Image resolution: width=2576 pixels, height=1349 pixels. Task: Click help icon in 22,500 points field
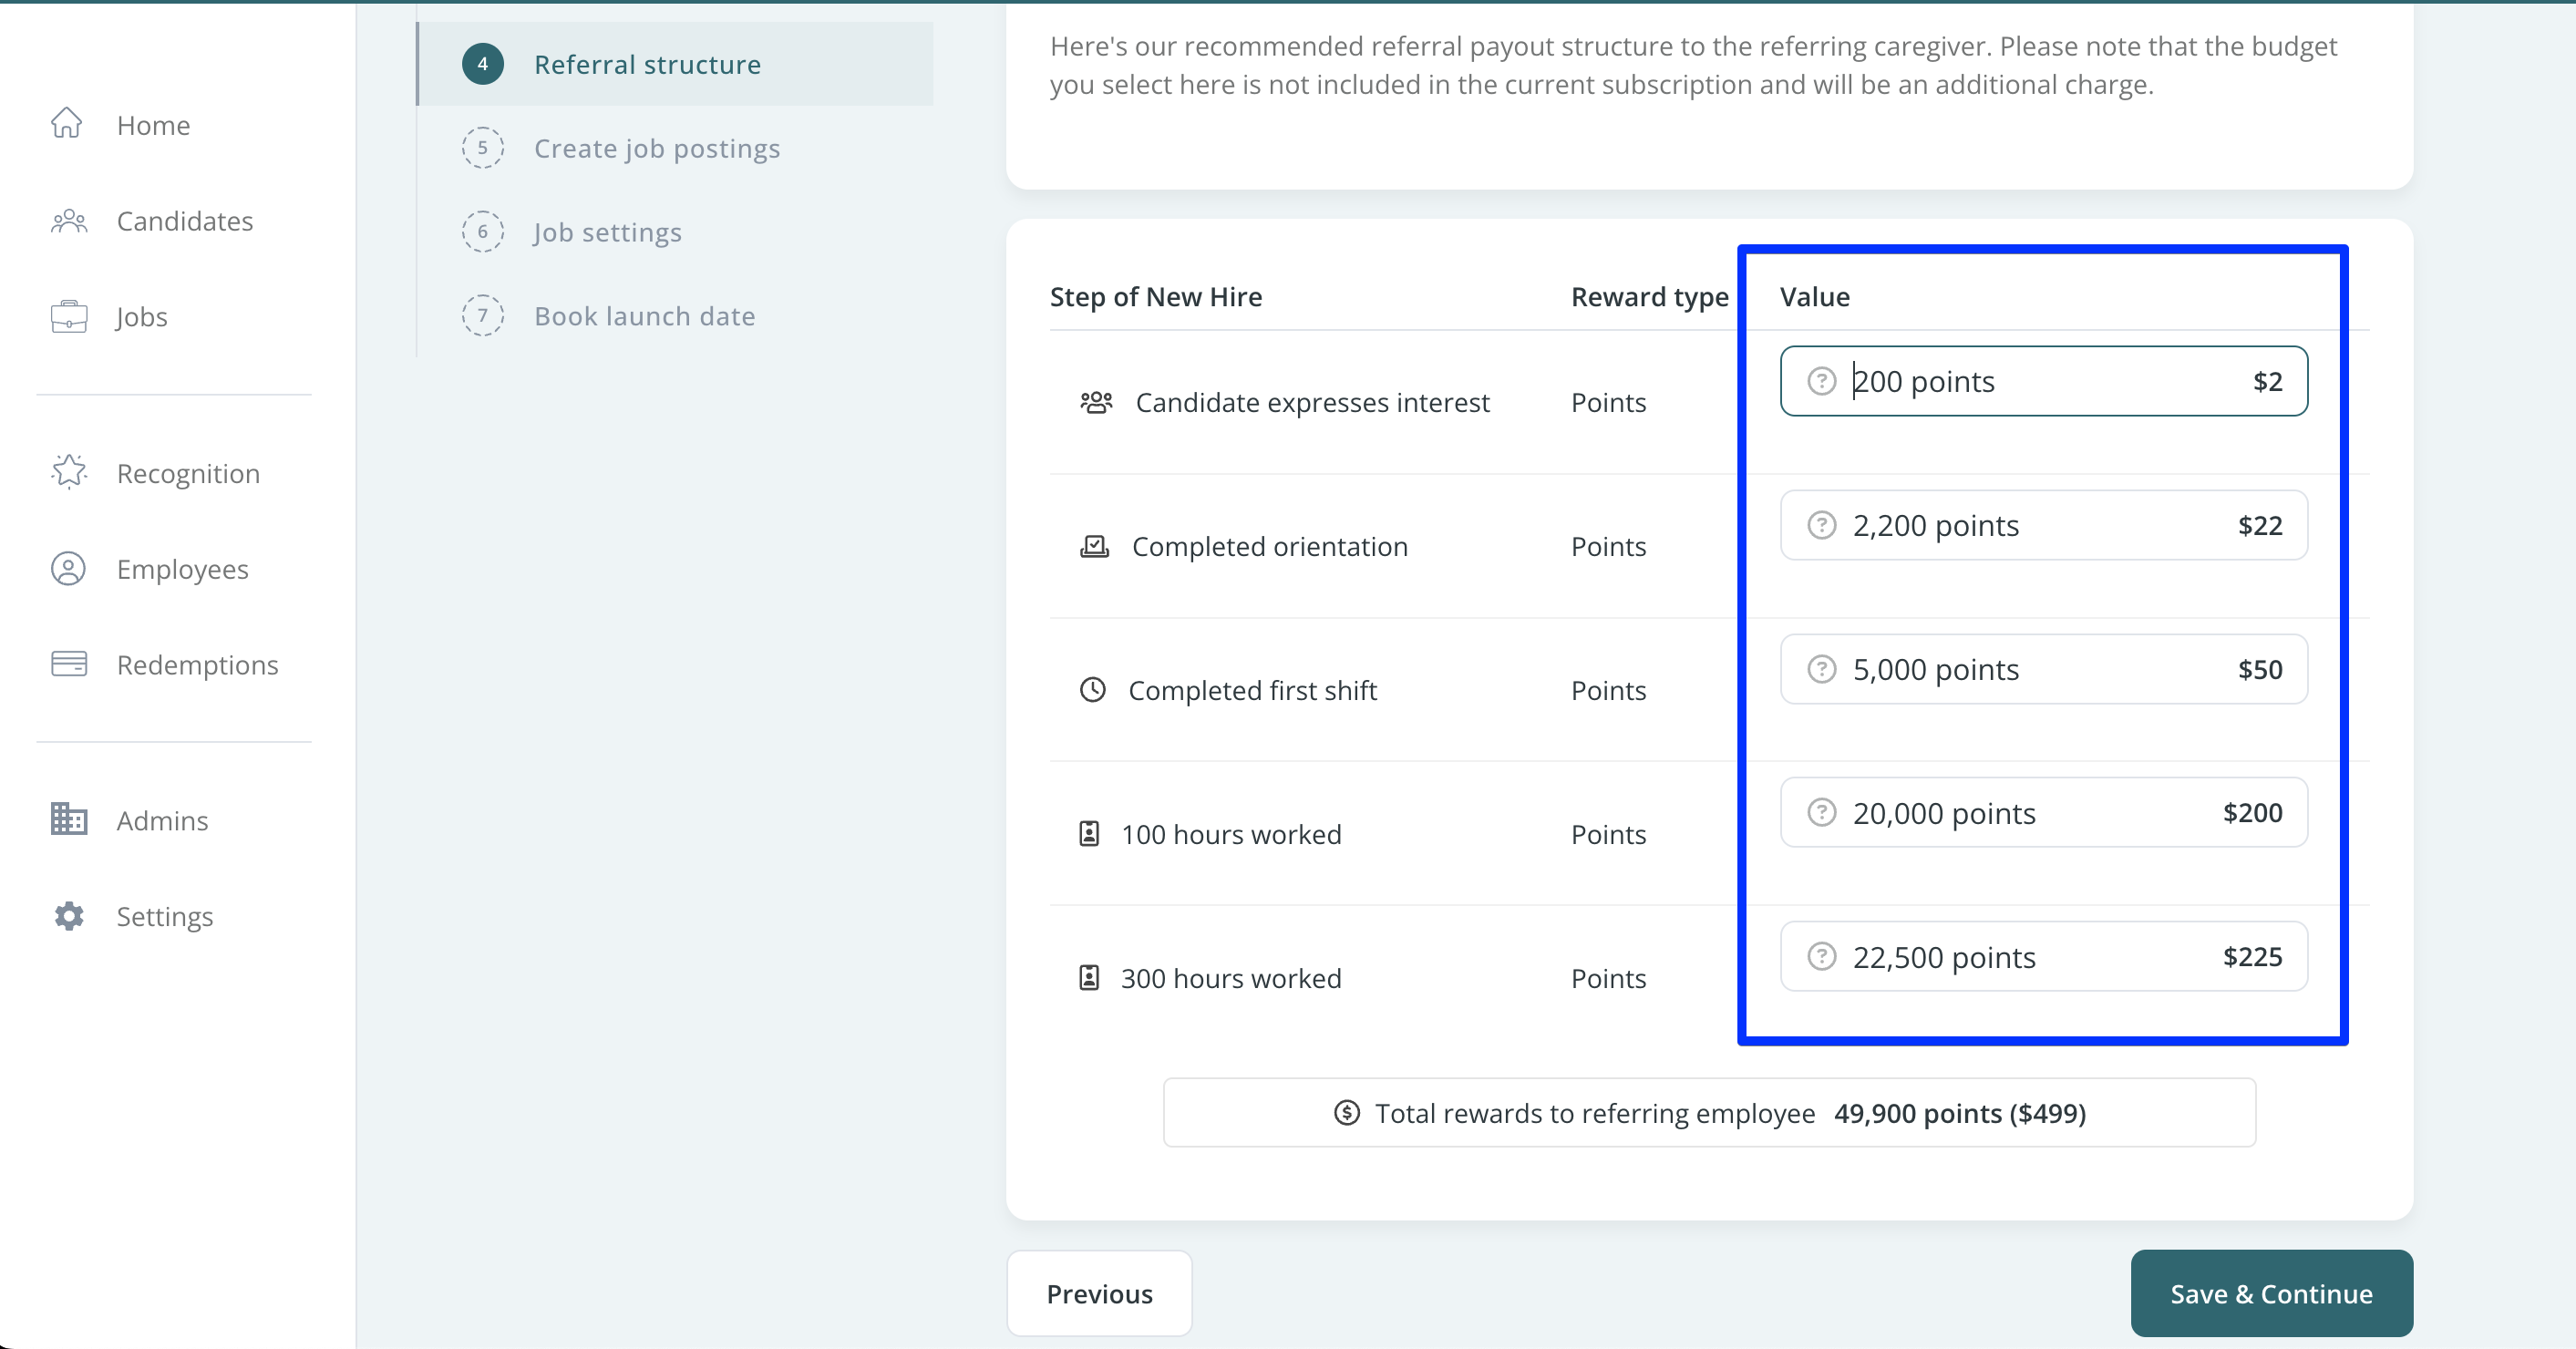pyautogui.click(x=1821, y=957)
